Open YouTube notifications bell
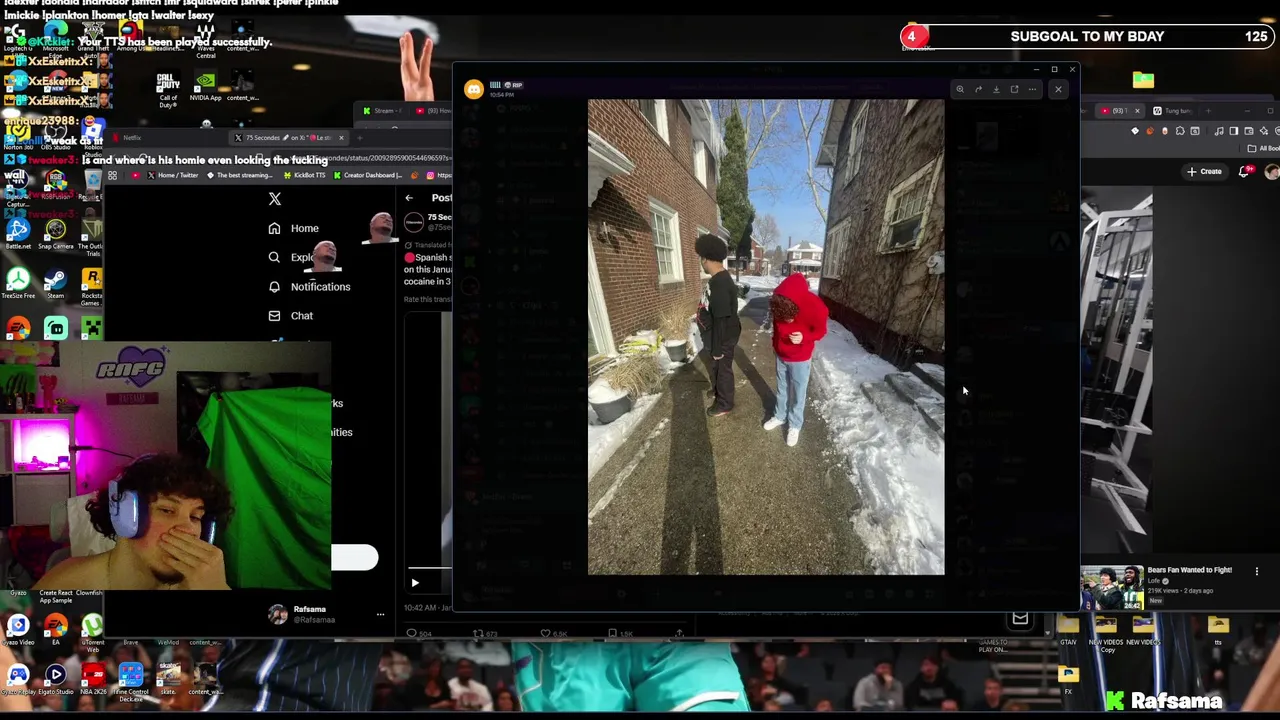The width and height of the screenshot is (1280, 720). [1244, 172]
